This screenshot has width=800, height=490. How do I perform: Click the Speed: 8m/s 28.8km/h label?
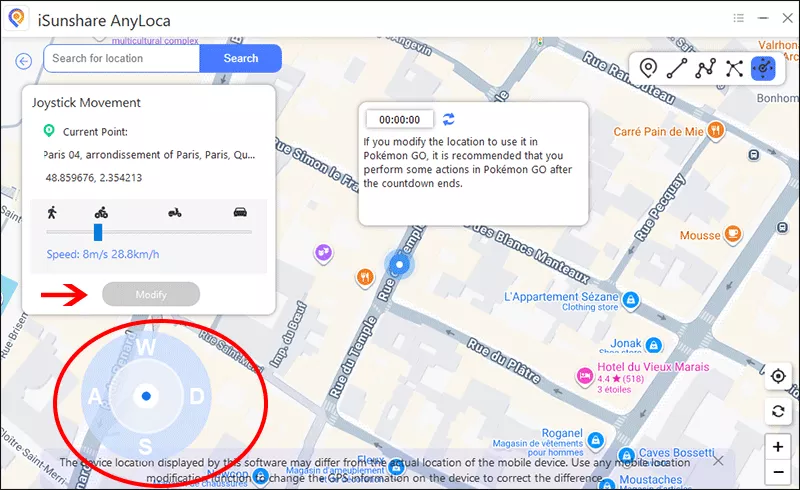coord(103,254)
